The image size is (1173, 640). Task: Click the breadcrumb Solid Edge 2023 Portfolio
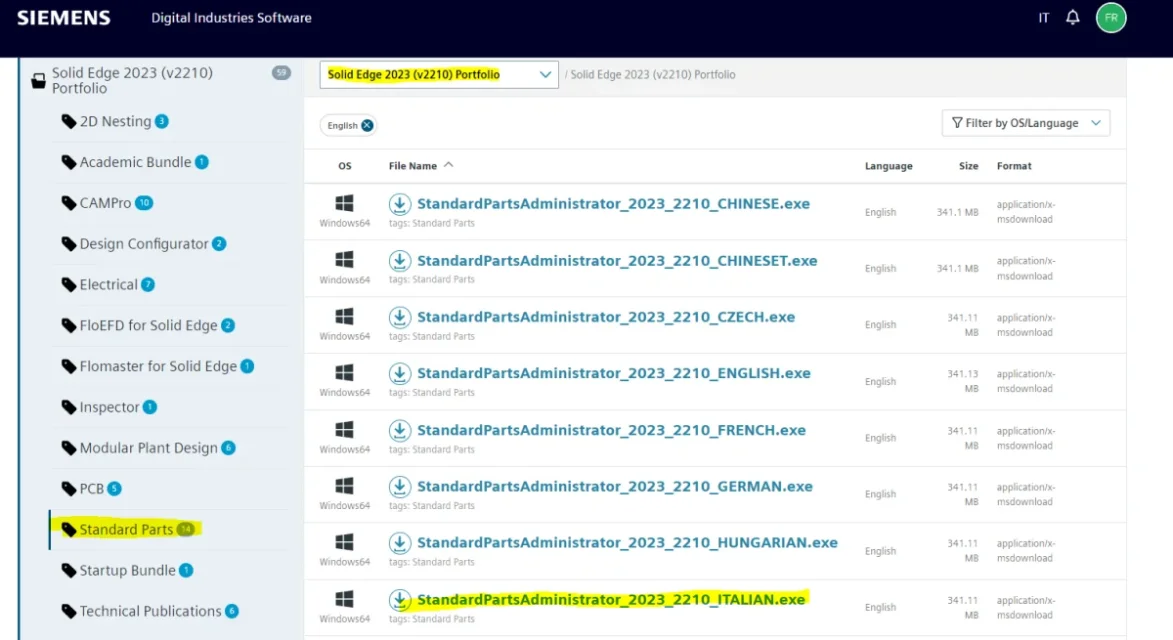652,75
